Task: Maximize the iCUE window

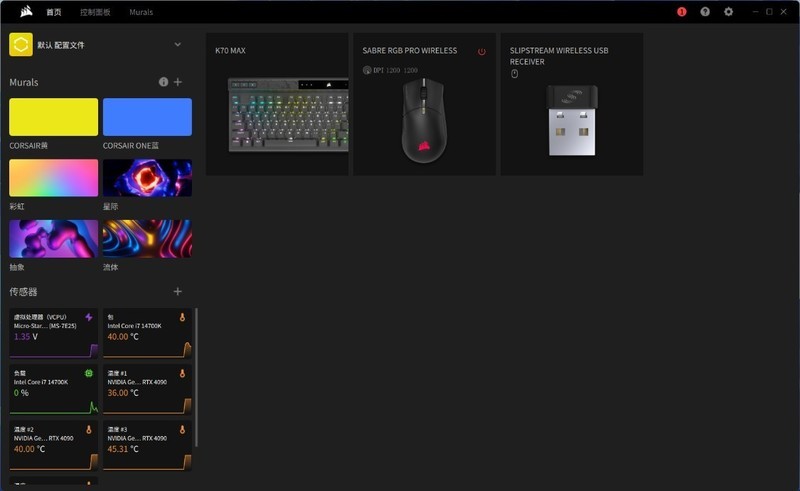Action: pos(769,12)
